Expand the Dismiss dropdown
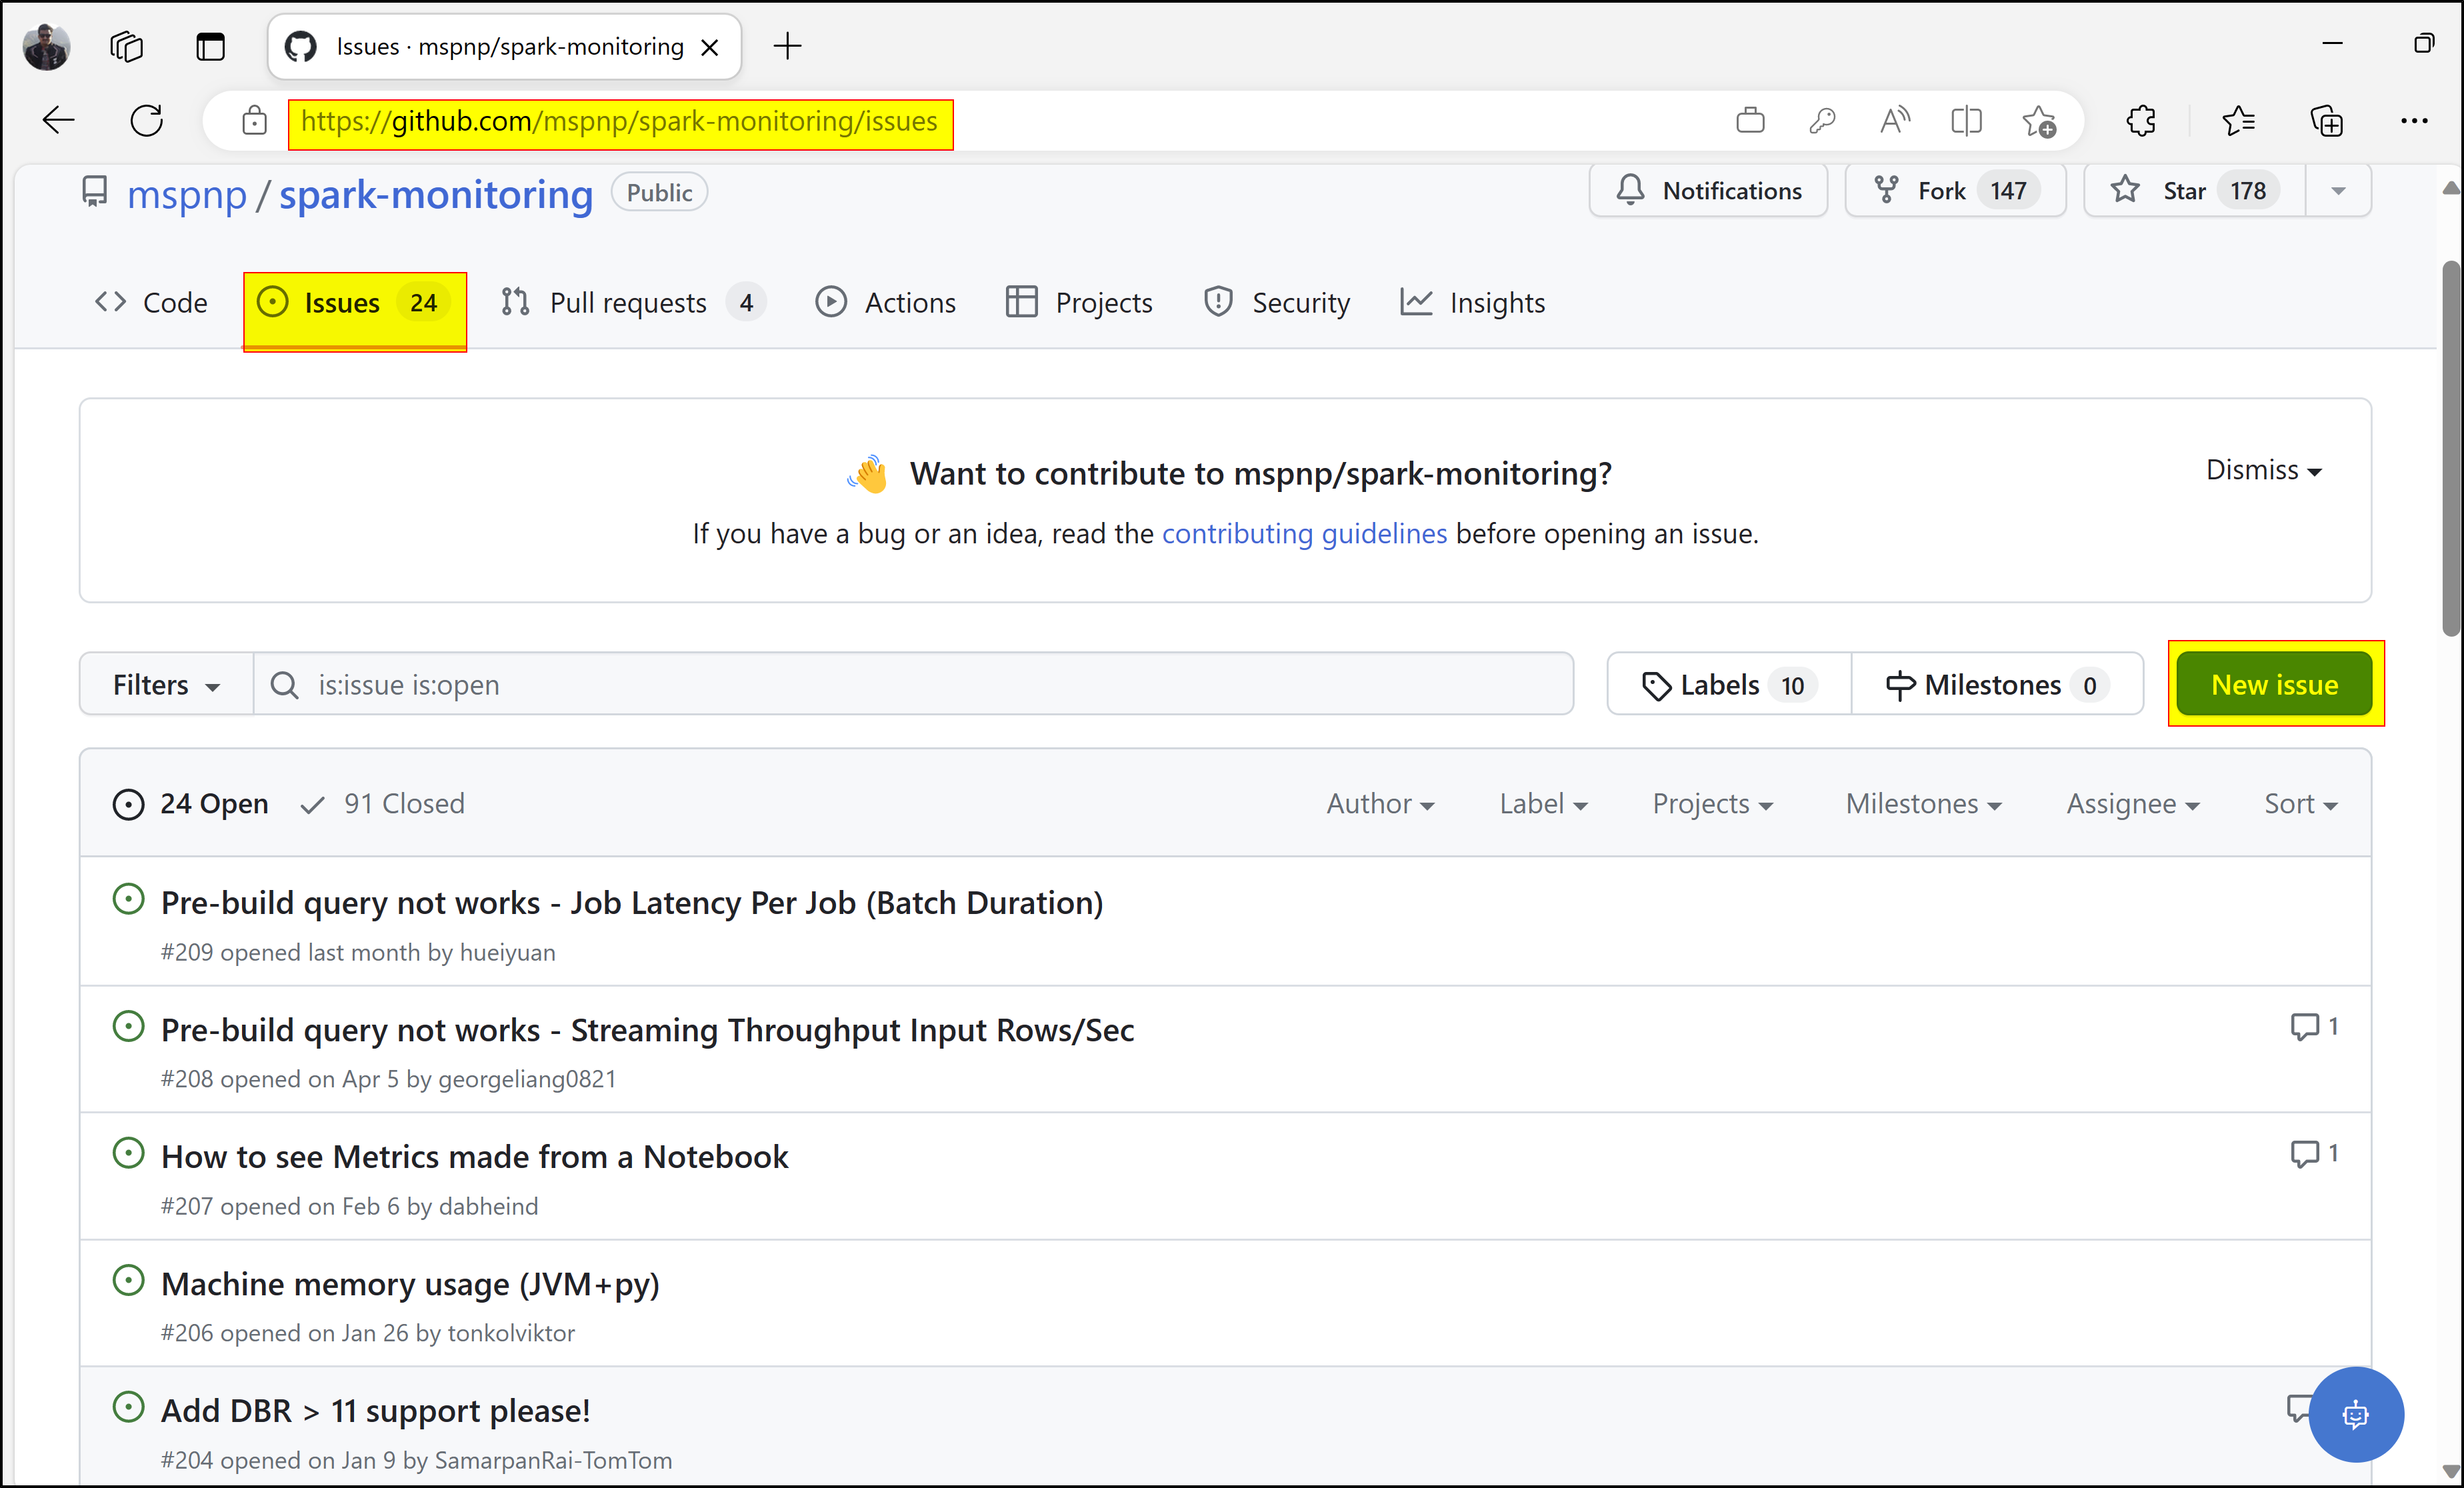 pos(2263,470)
